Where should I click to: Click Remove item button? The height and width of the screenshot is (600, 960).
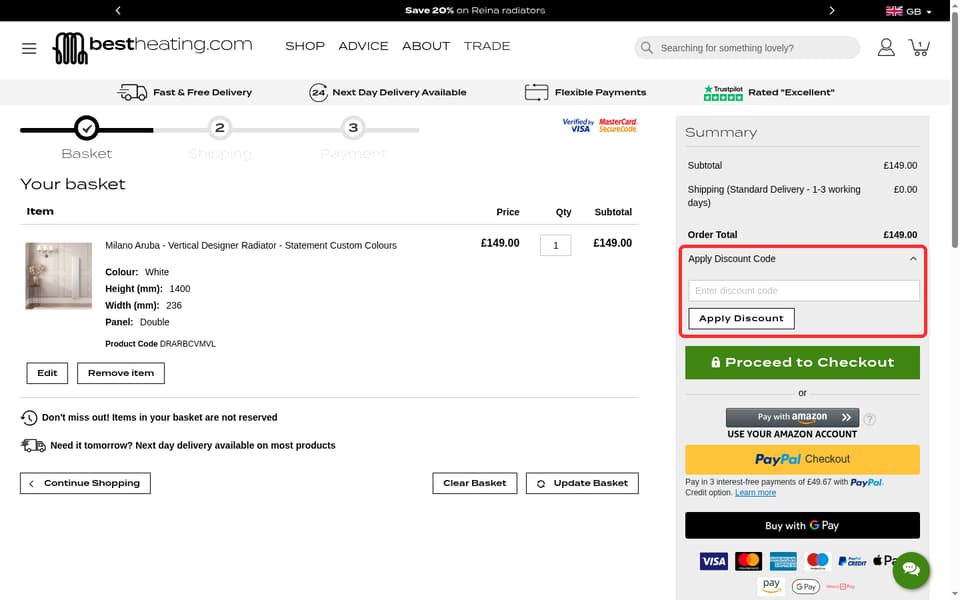121,373
